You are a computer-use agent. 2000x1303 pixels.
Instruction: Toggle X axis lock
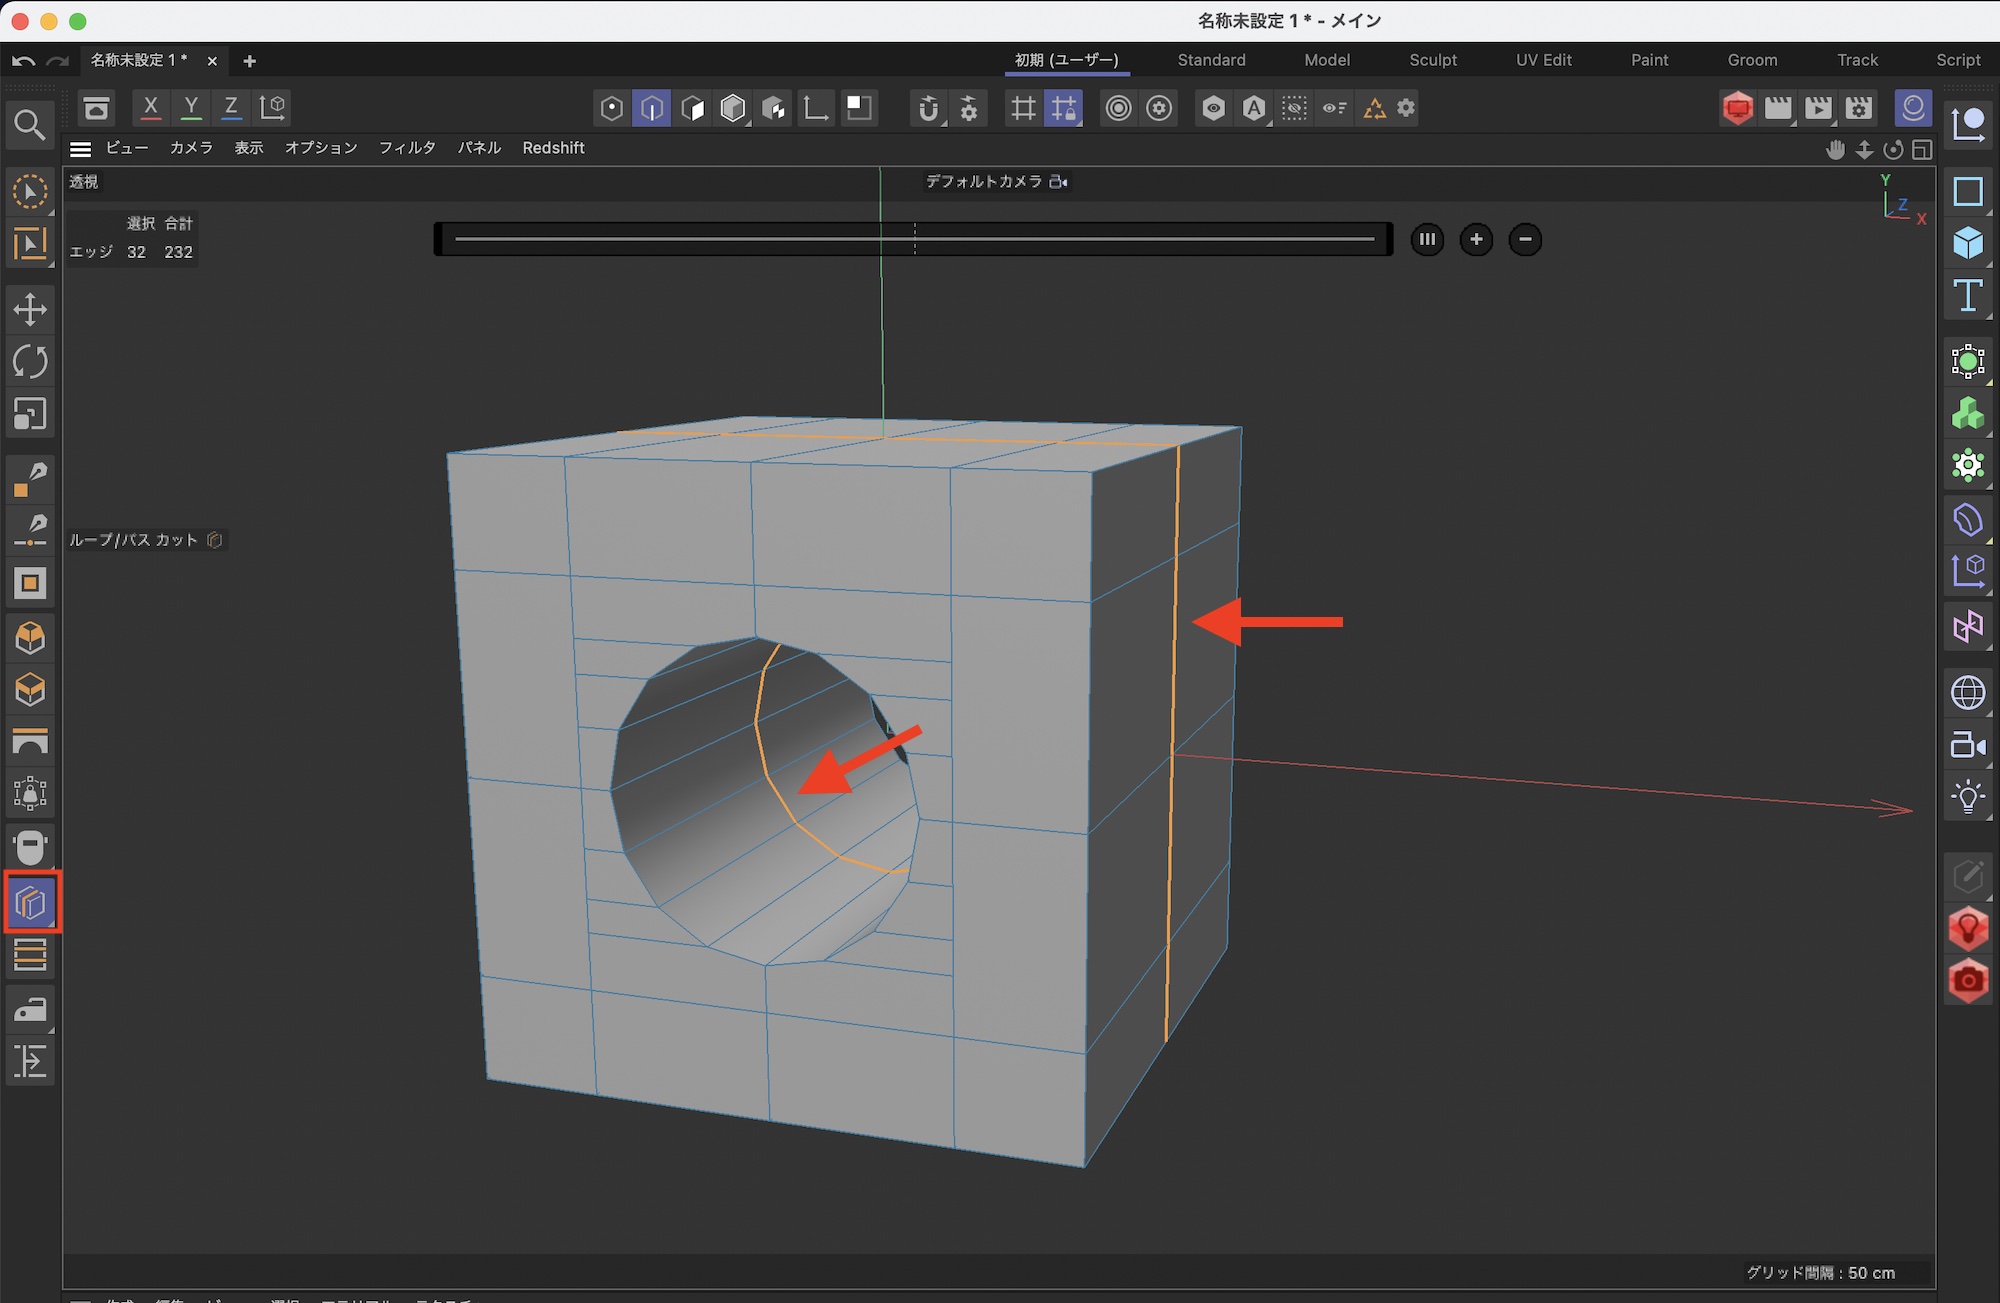[x=150, y=107]
